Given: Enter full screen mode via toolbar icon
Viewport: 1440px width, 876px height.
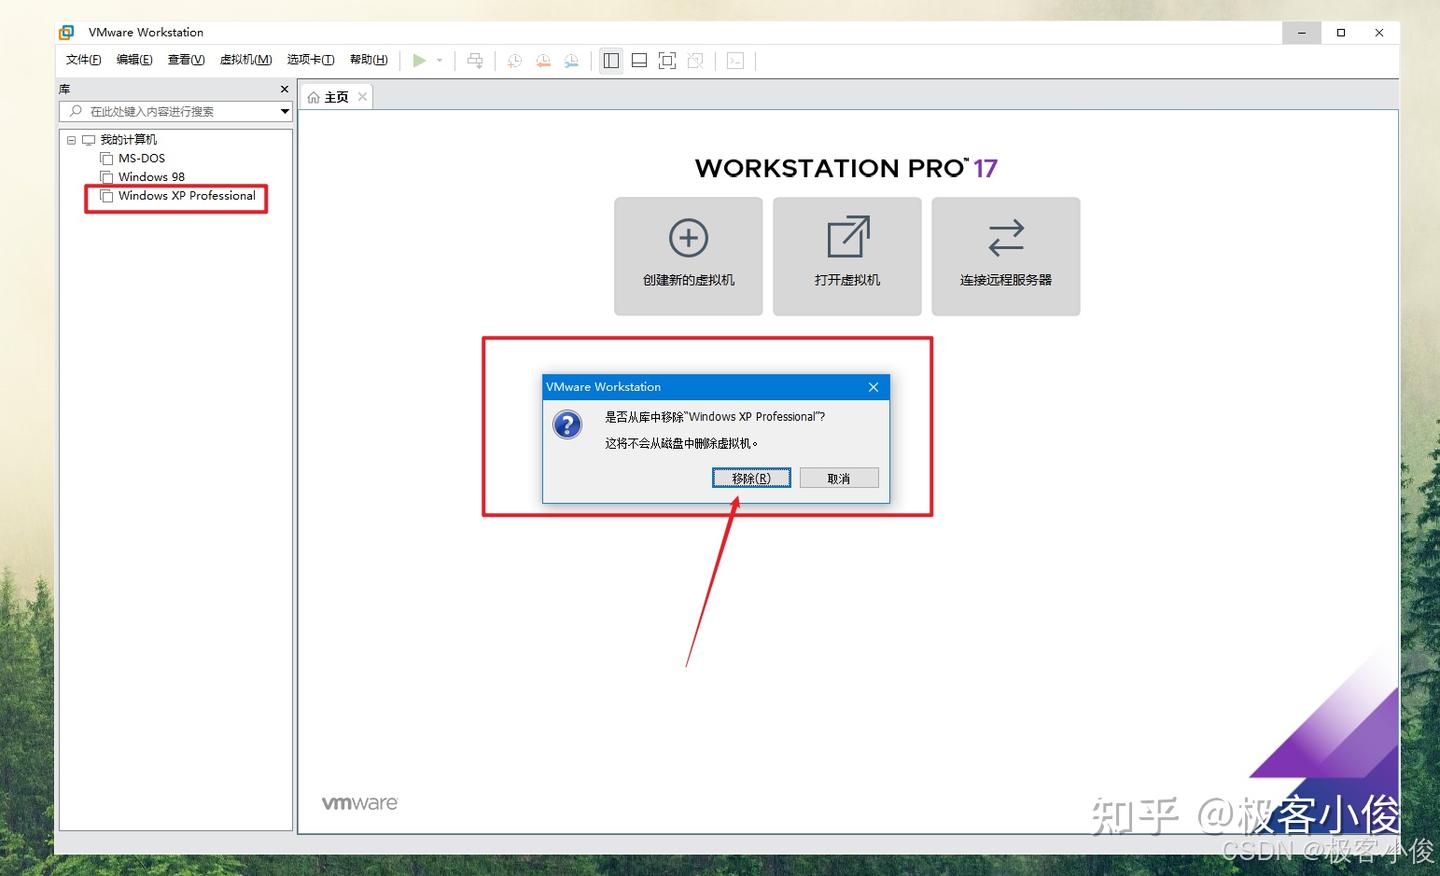Looking at the screenshot, I should pos(667,60).
